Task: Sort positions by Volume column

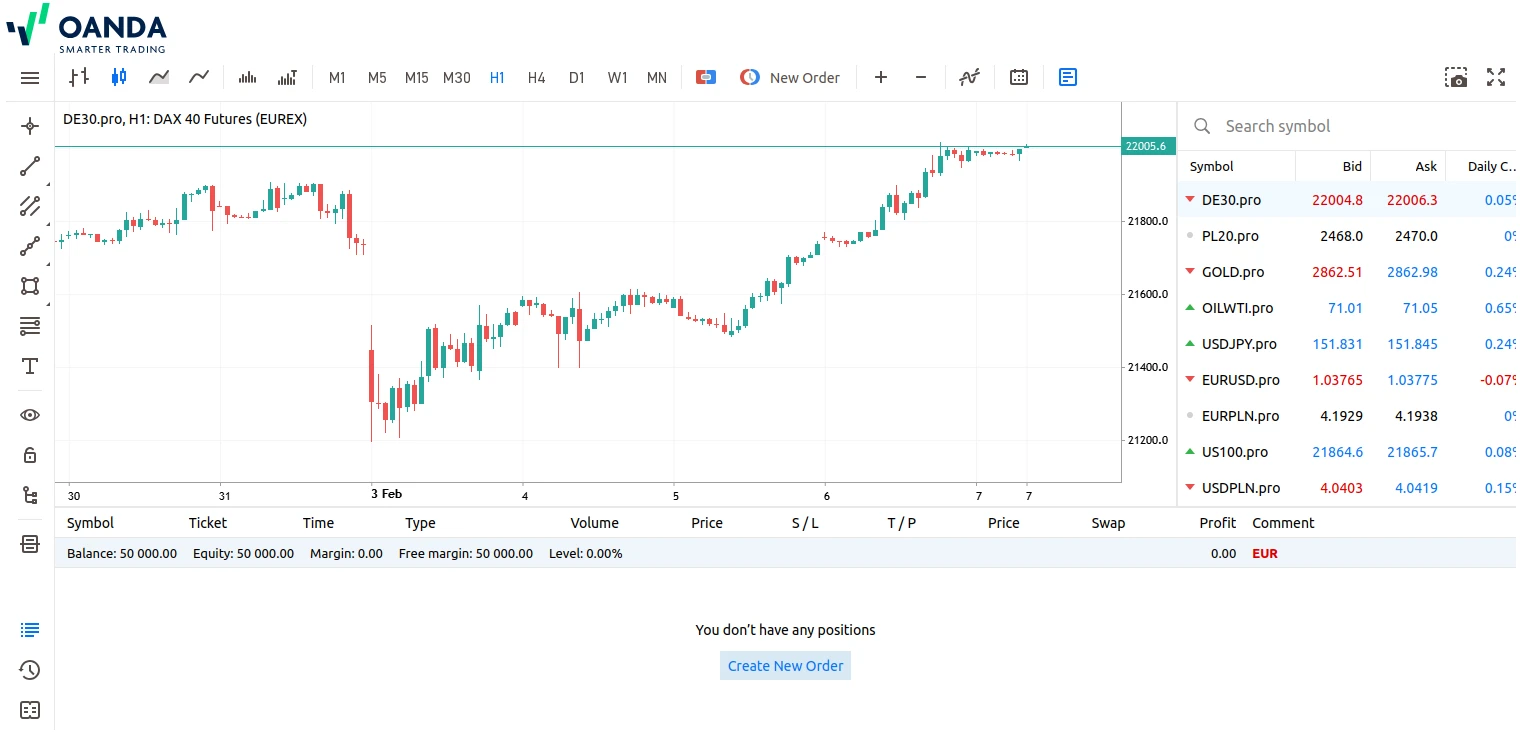Action: click(x=594, y=523)
